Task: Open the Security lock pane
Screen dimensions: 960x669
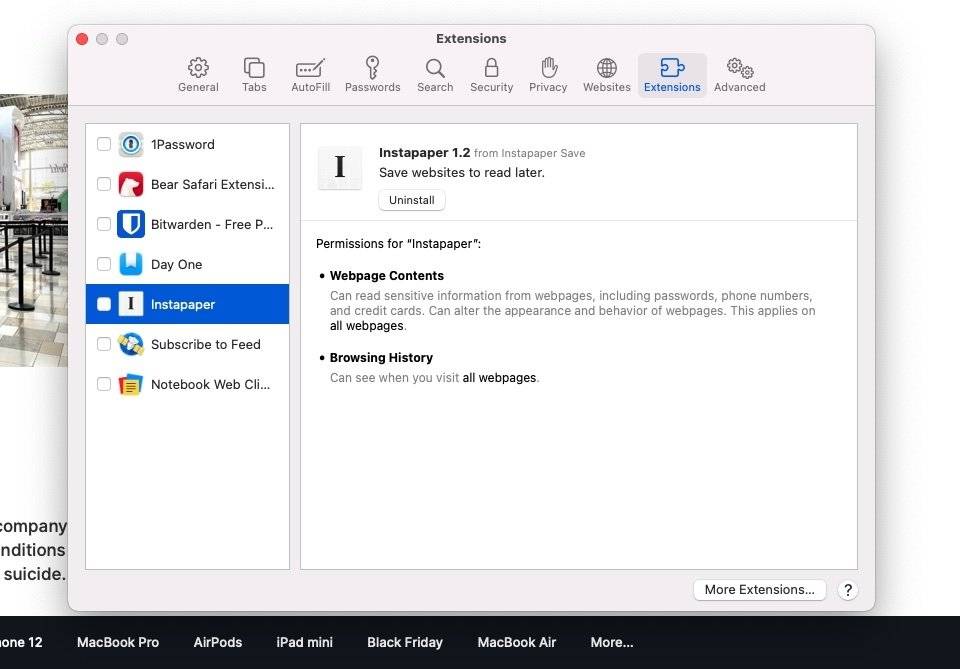Action: click(491, 75)
